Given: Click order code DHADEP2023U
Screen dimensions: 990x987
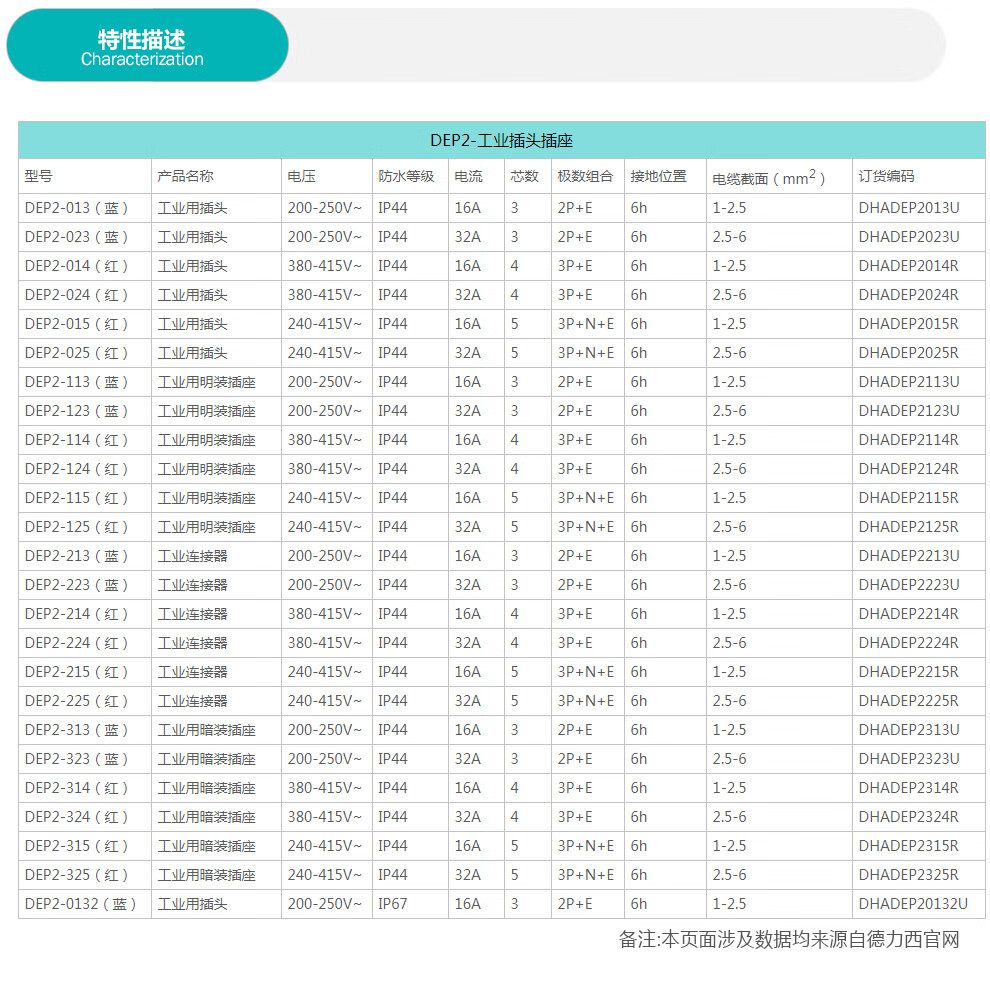Looking at the screenshot, I should point(909,237).
